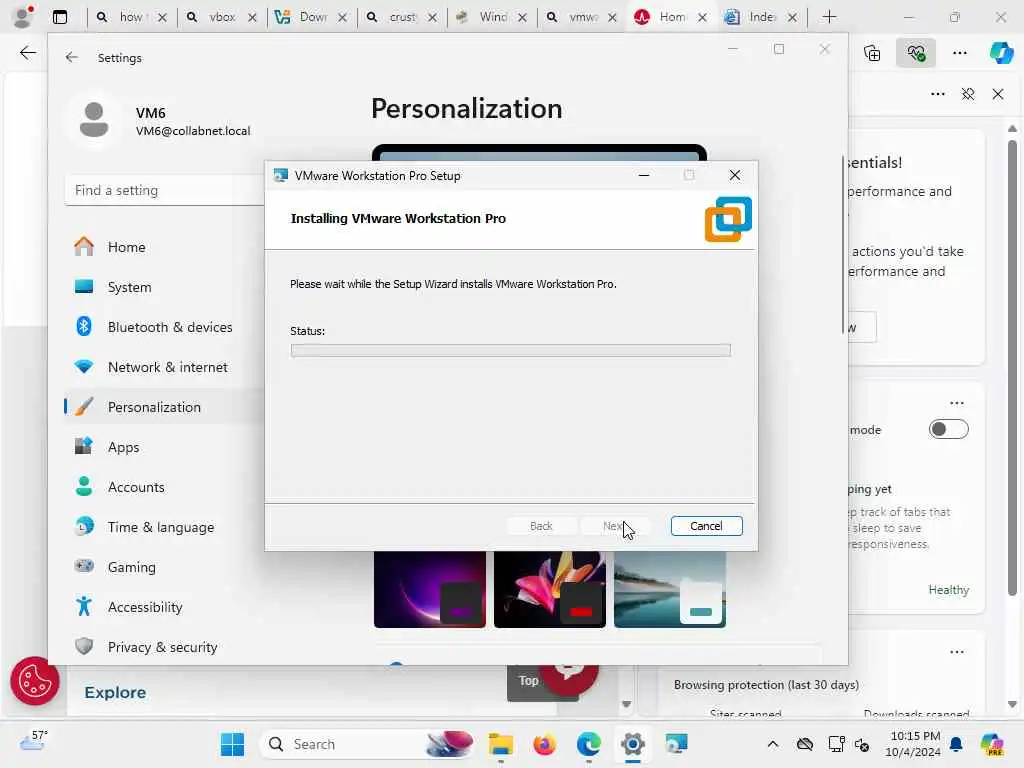Click the Explore heading on webpage
The height and width of the screenshot is (768, 1024).
[115, 692]
